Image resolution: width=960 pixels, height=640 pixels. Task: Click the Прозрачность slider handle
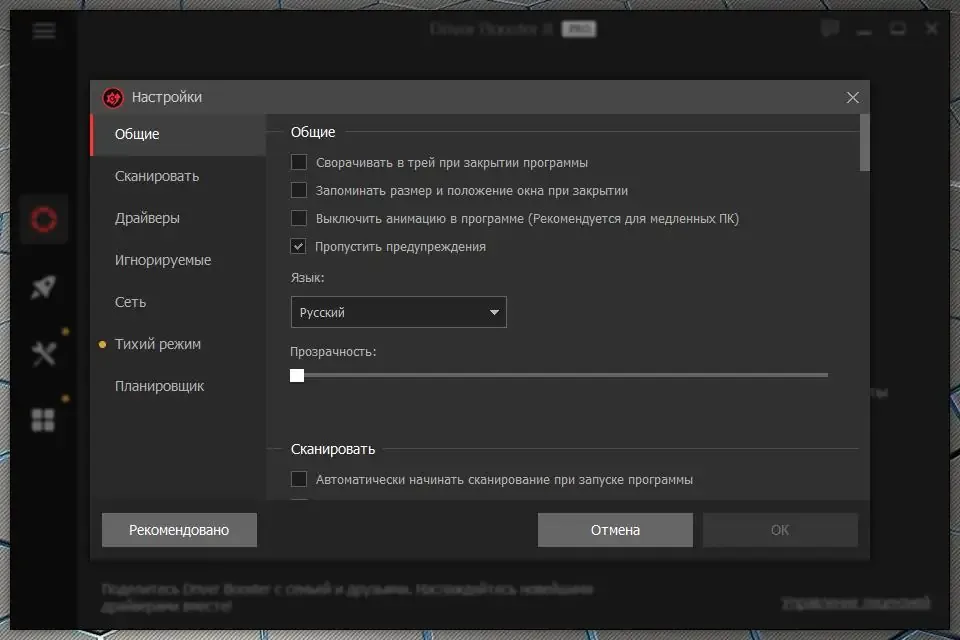[x=297, y=375]
